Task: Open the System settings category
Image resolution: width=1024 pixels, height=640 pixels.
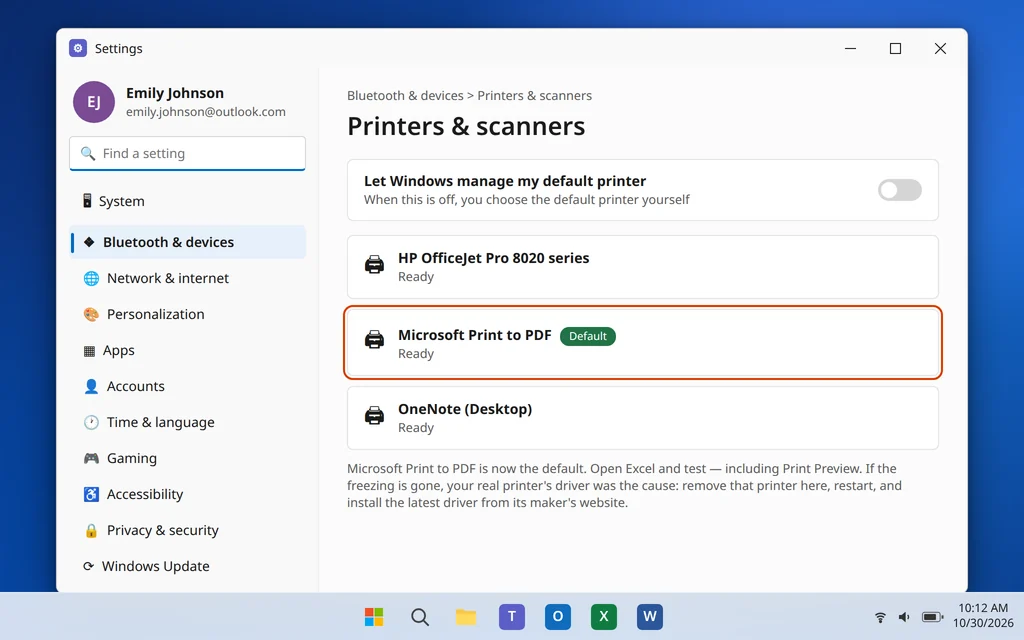Action: (187, 201)
